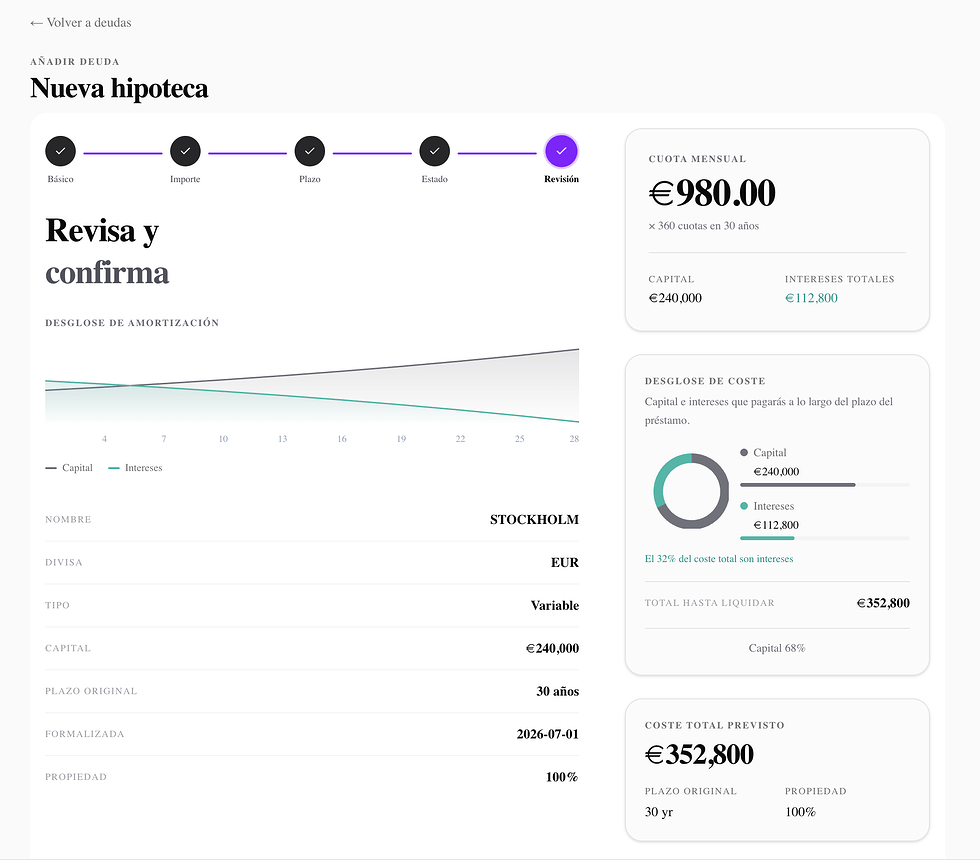Click the Importe step label
This screenshot has width=980, height=860.
coord(185,179)
